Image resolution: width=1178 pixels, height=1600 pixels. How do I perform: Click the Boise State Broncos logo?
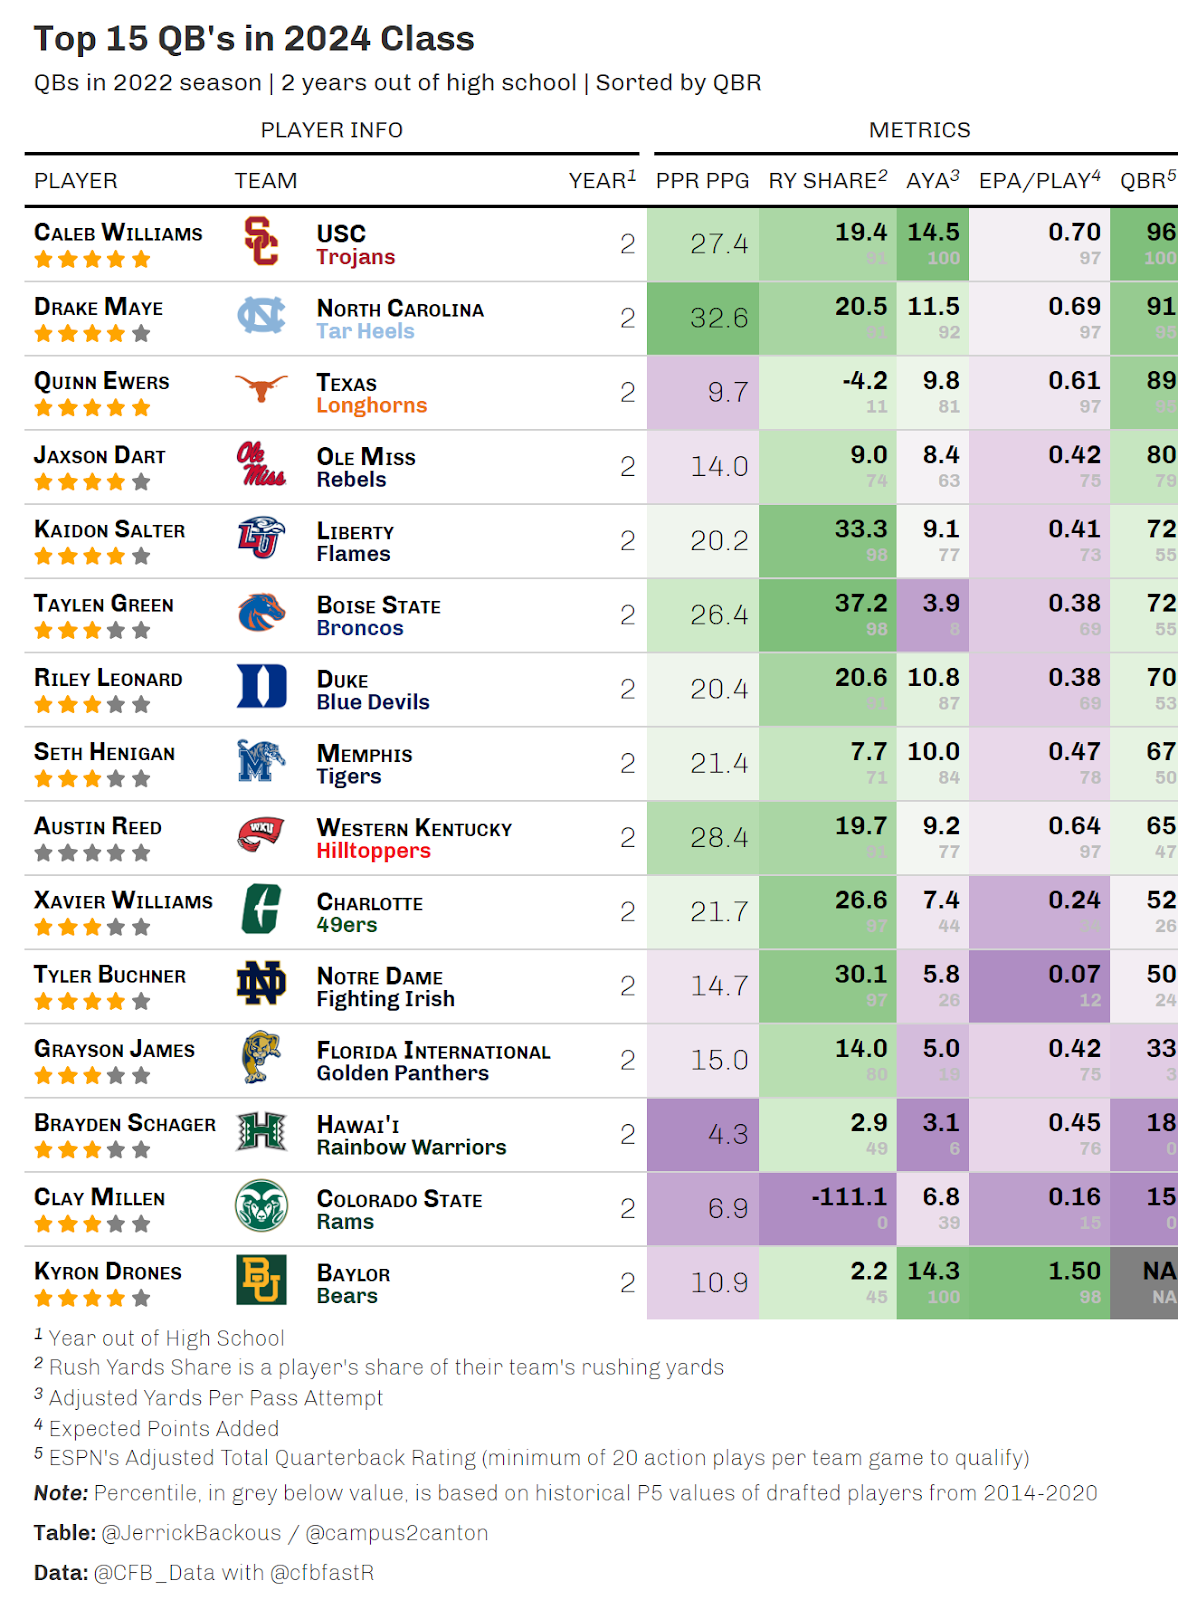tap(261, 614)
